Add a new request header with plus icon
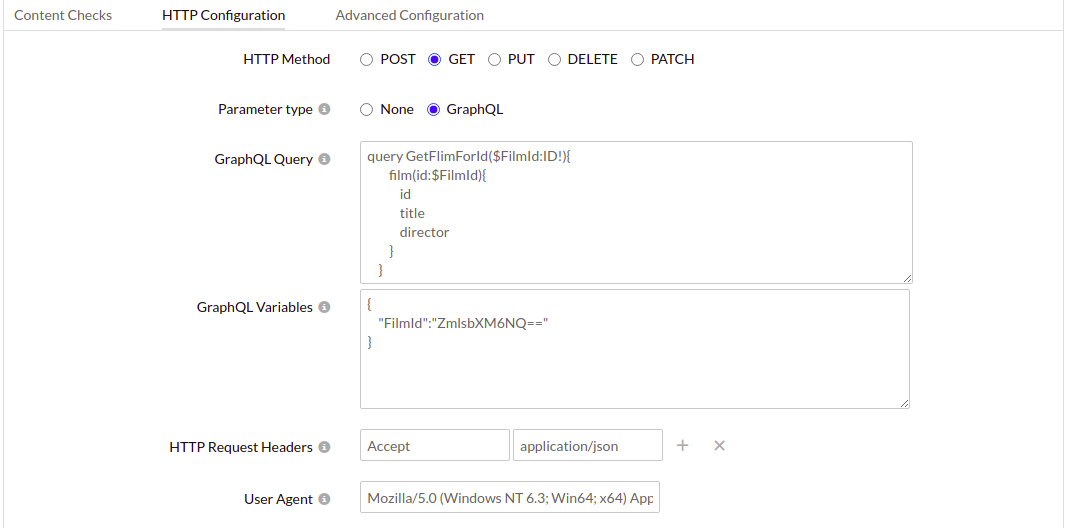1066x528 pixels. tap(683, 446)
